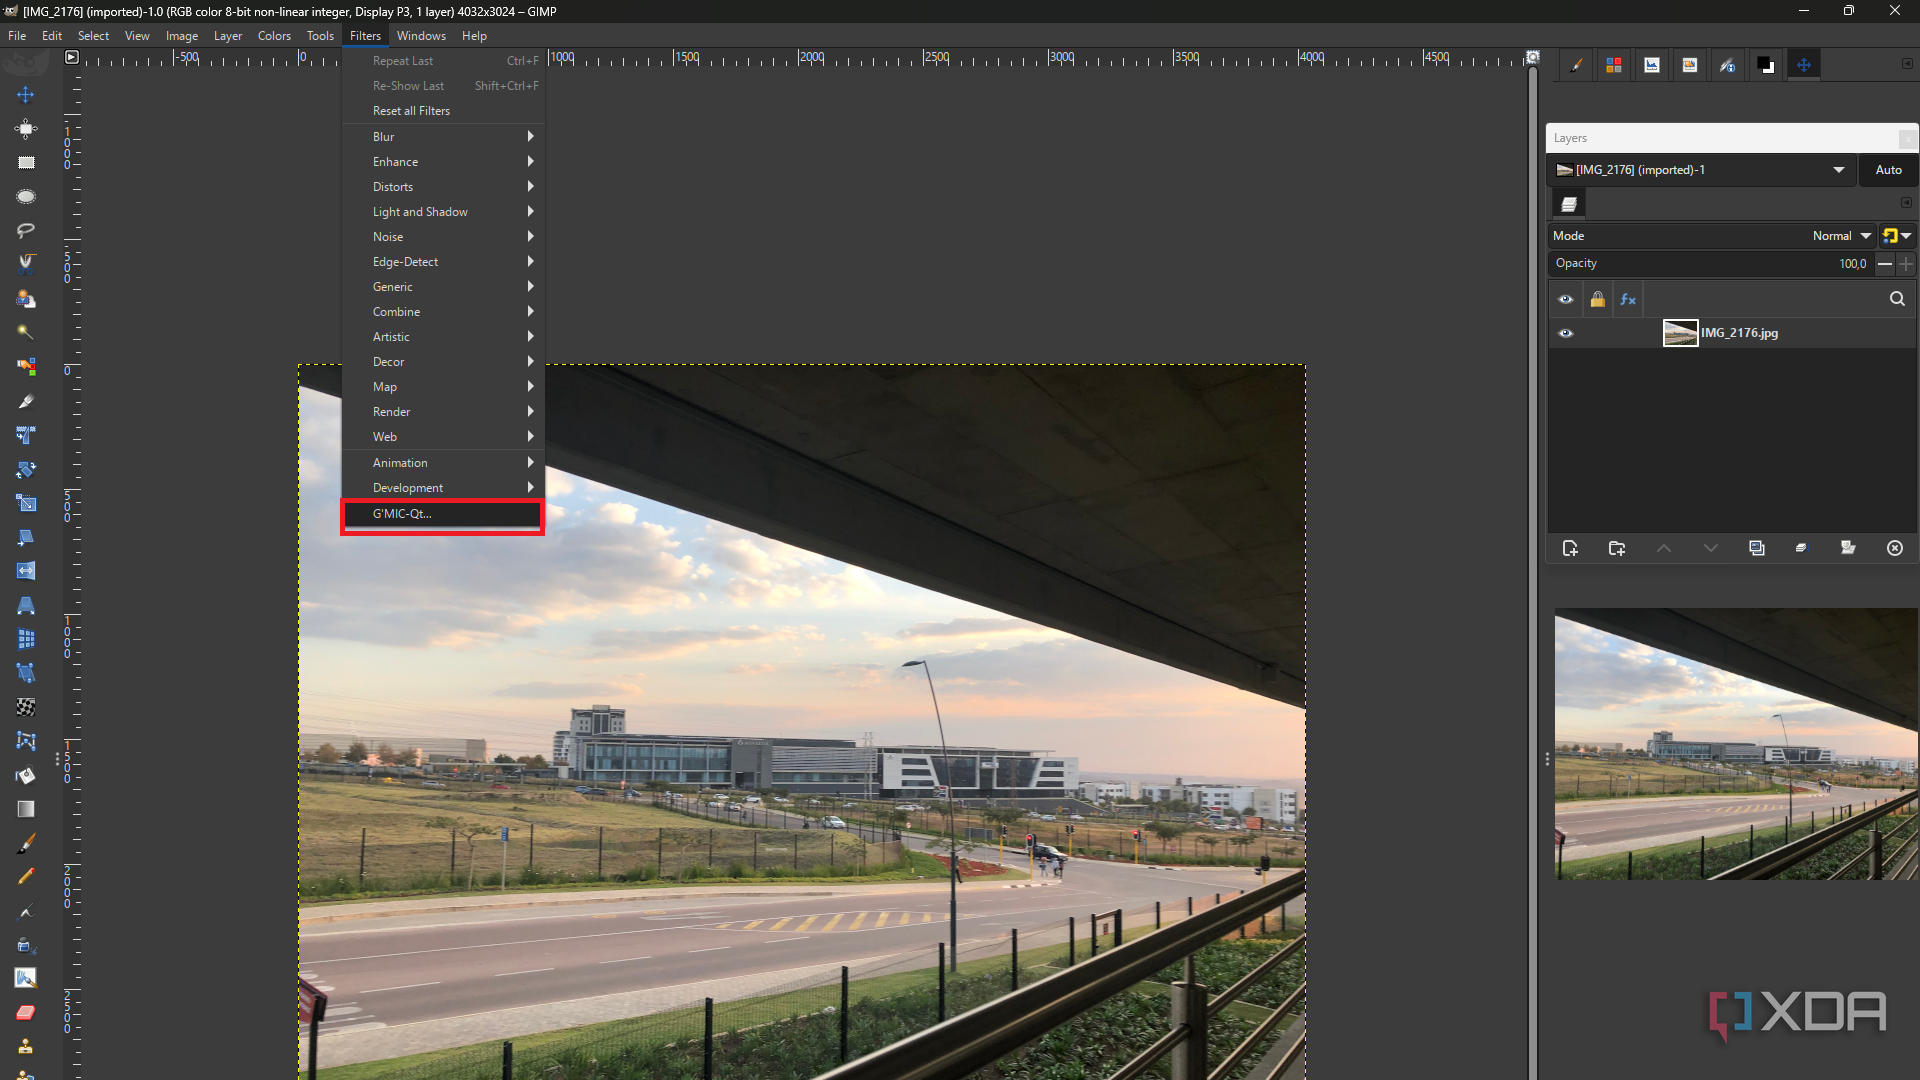Click the Auto button
Image resolution: width=1920 pixels, height=1080 pixels.
click(x=1888, y=170)
